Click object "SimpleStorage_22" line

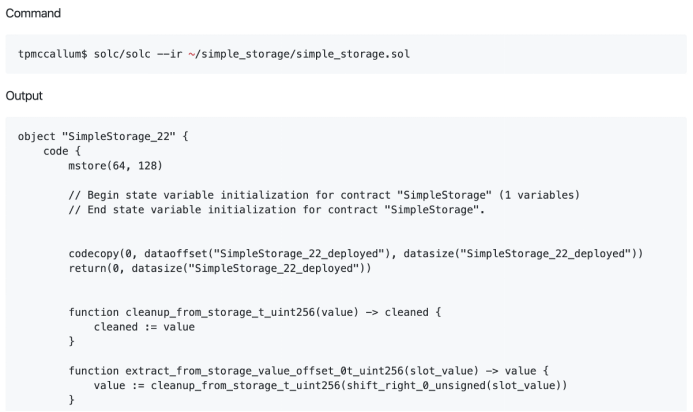[x=103, y=137]
